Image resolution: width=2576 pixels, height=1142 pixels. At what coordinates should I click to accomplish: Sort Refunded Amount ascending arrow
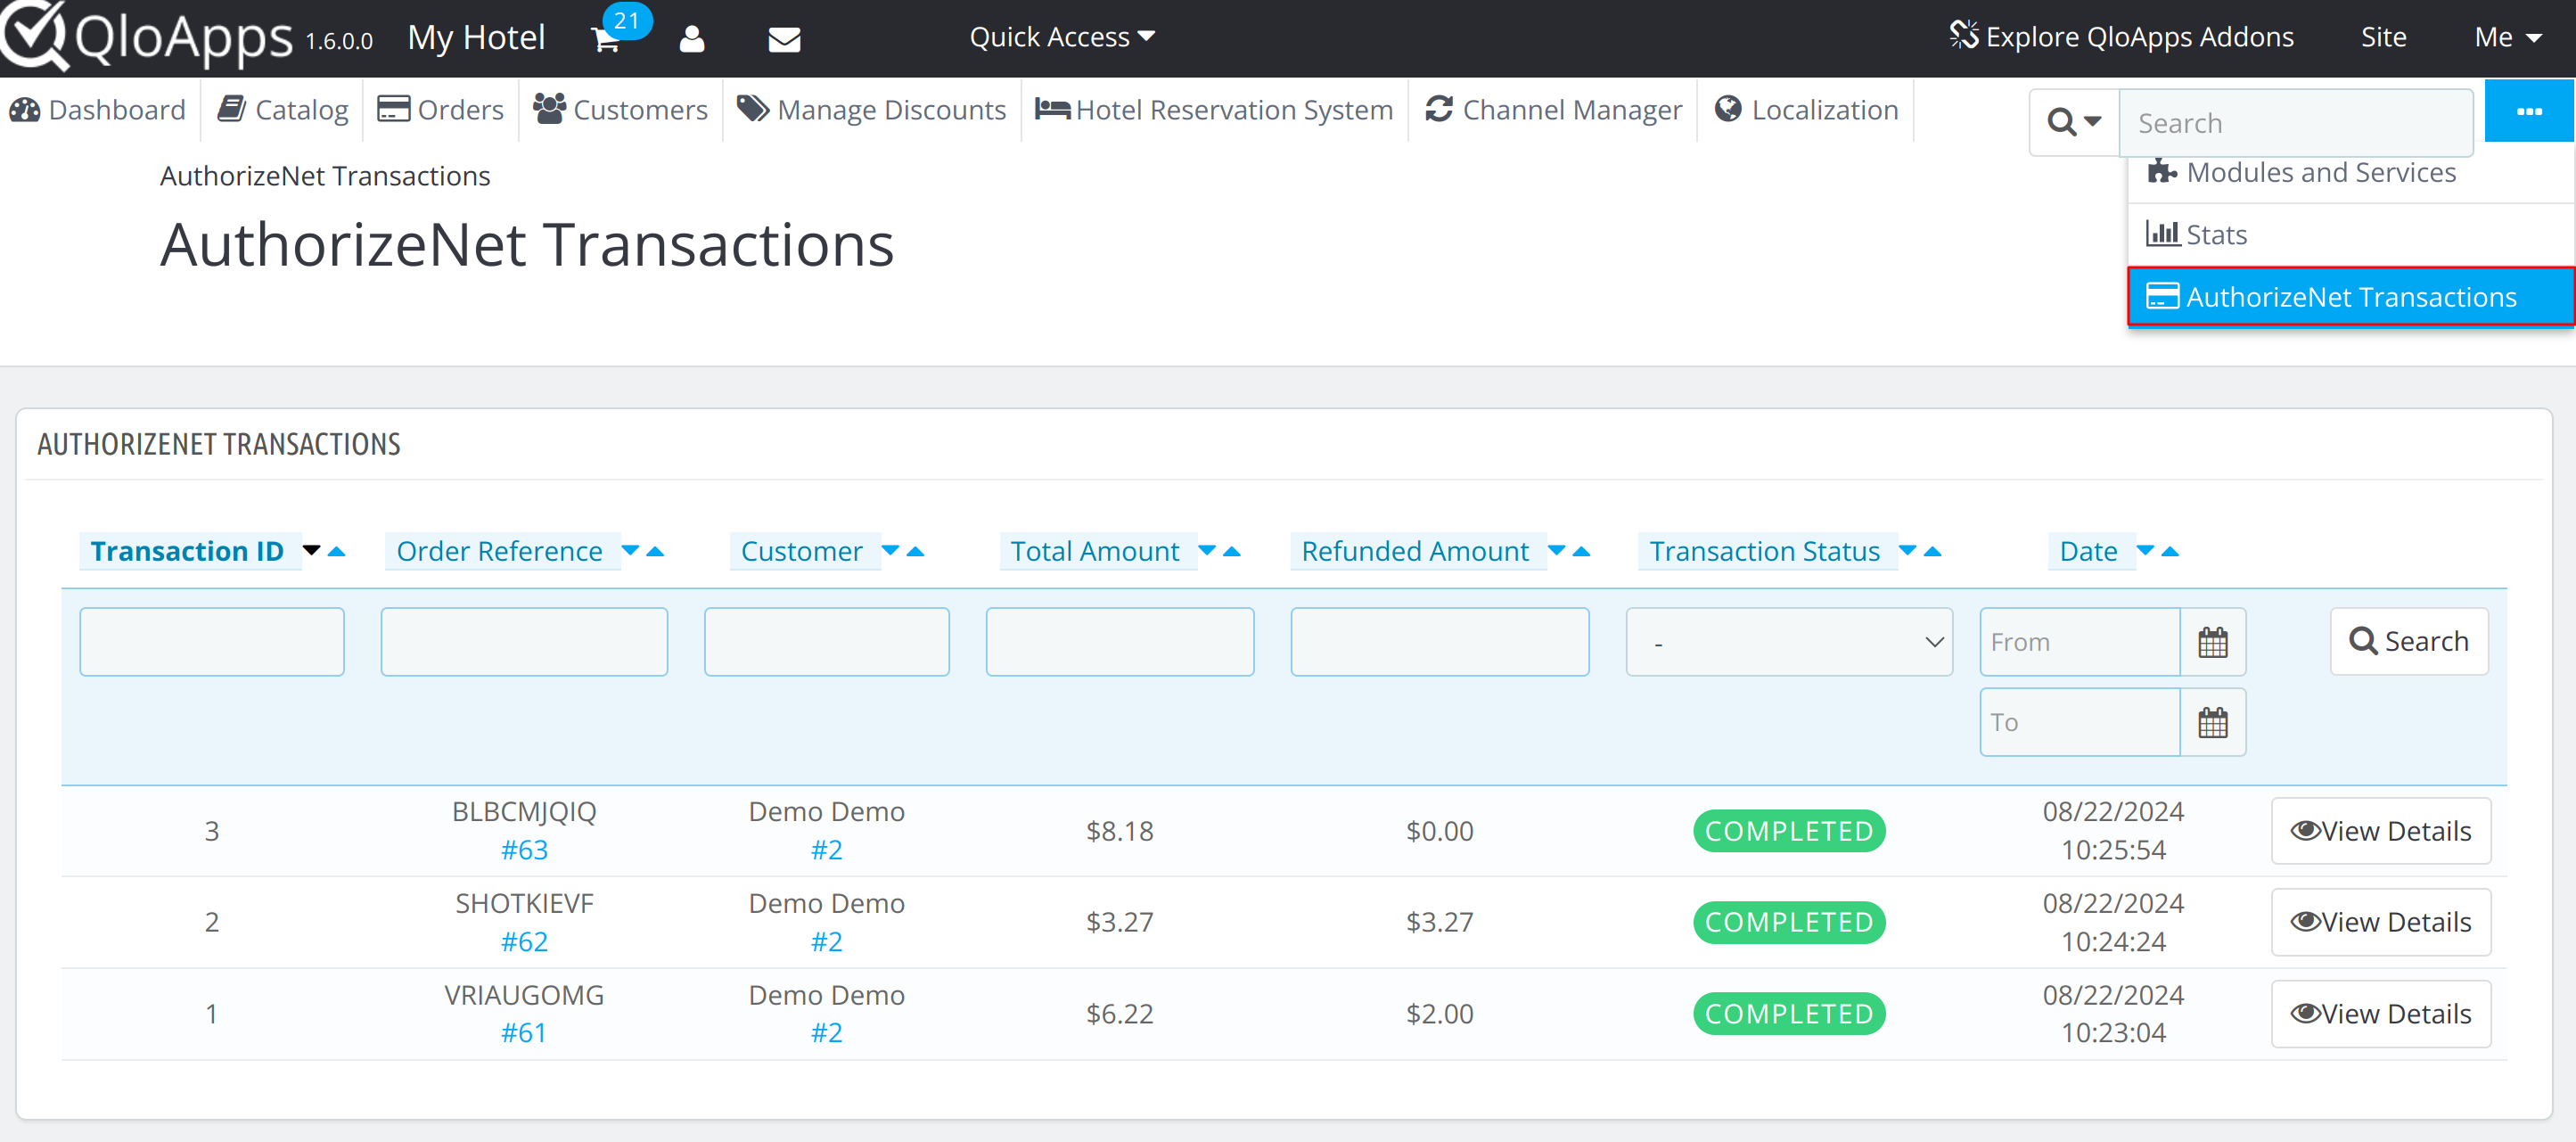point(1581,551)
